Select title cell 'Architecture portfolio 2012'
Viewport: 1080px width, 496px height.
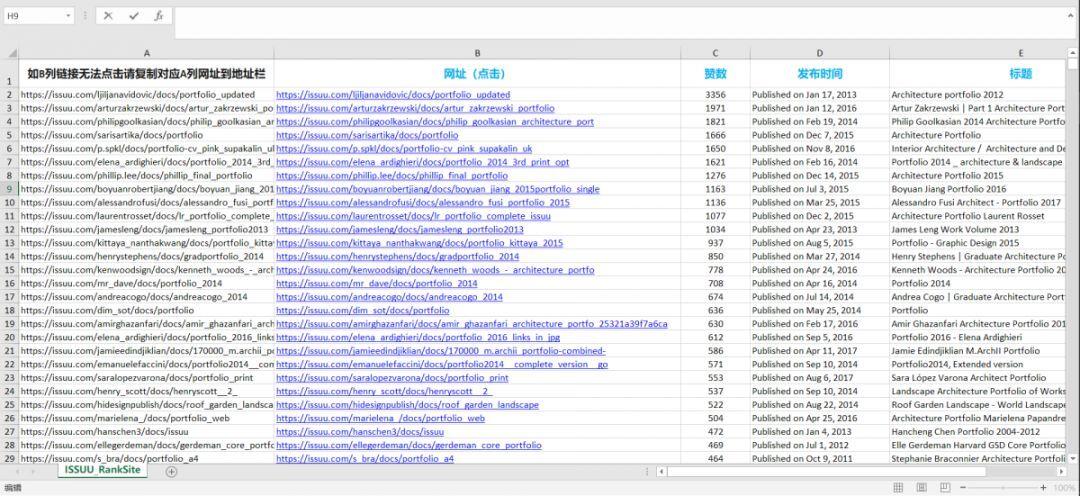point(978,94)
